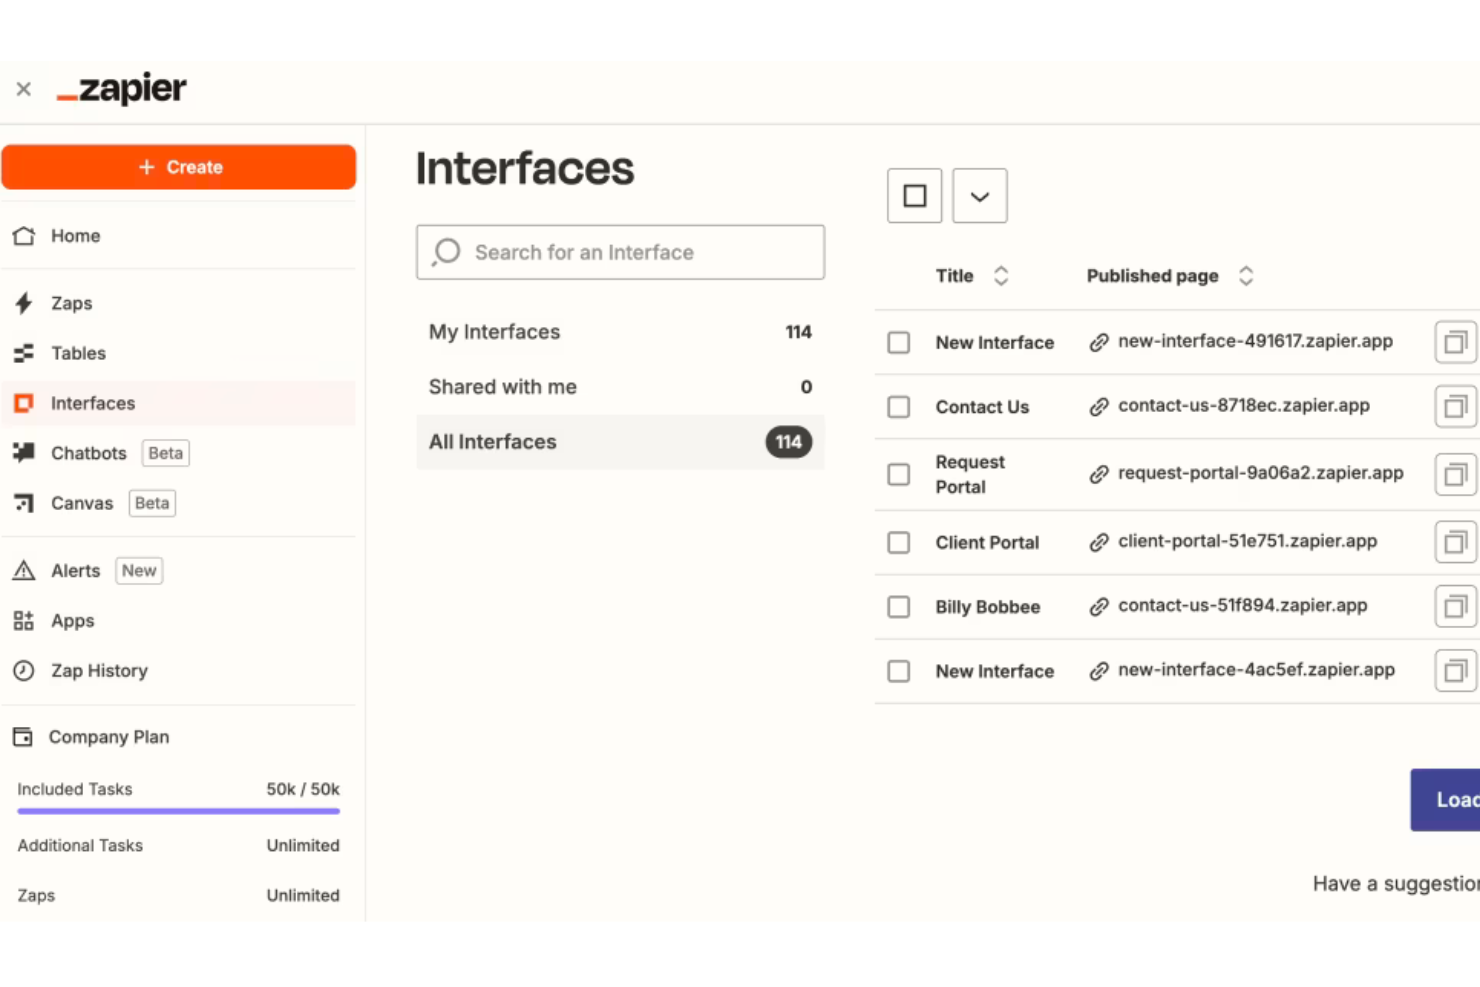Image resolution: width=1480 pixels, height=987 pixels.
Task: Click the Load more button
Action: click(1446, 800)
